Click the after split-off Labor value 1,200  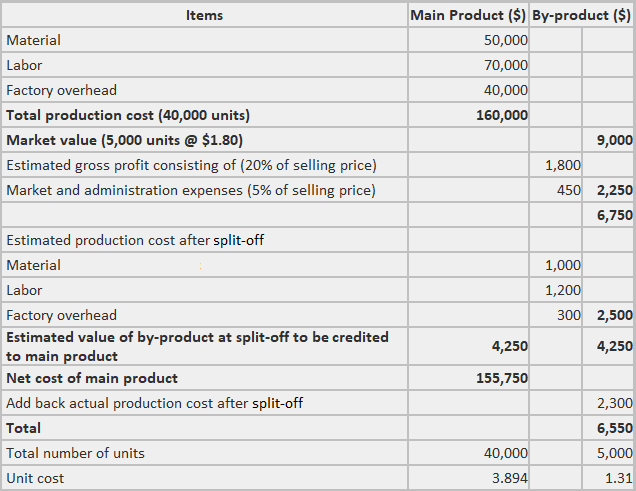563,290
